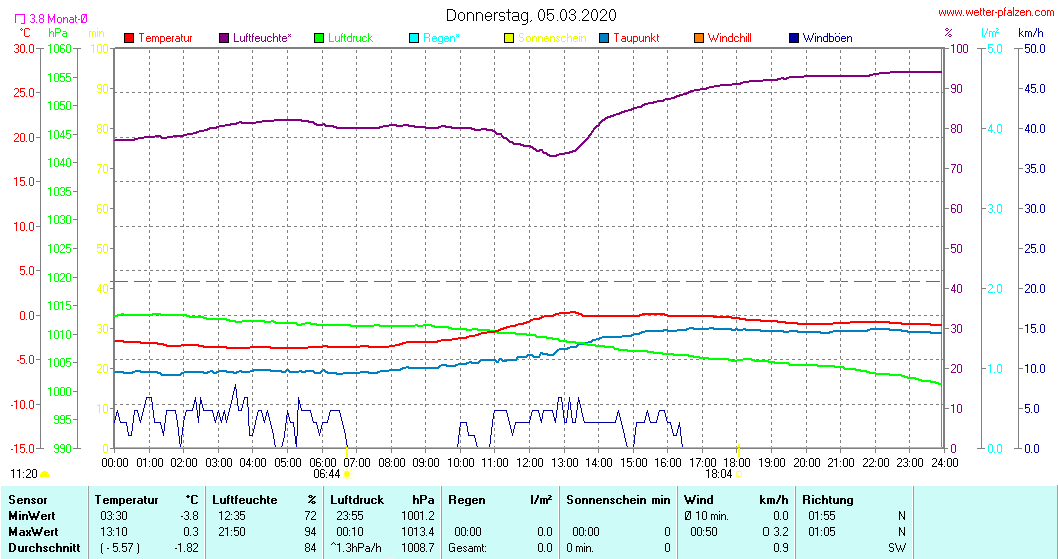Click the maximum pressure value 1013.4

click(x=418, y=532)
